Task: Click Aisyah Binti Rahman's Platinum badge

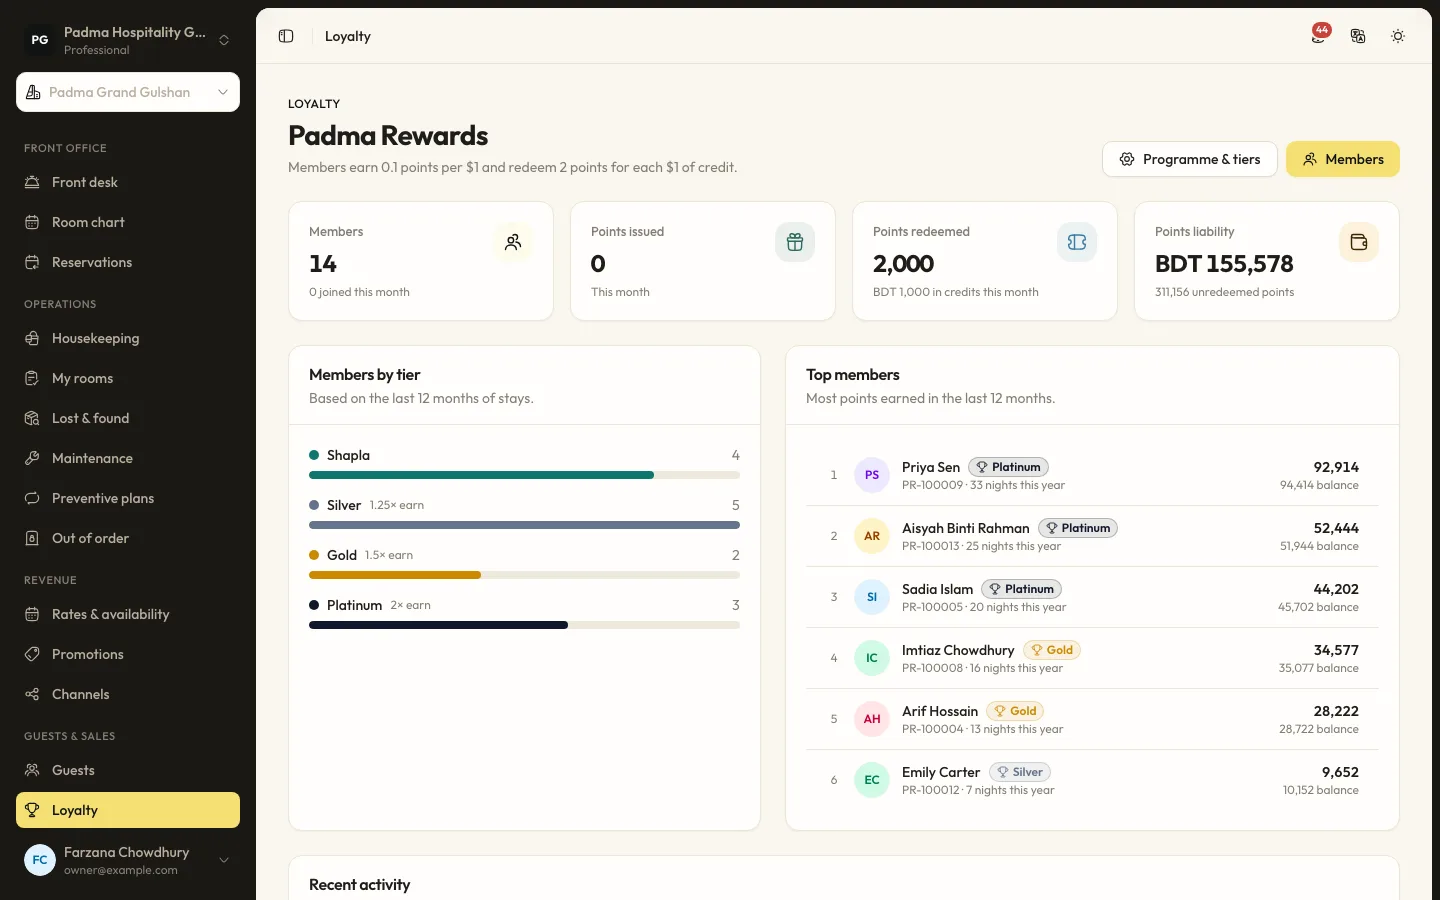Action: (1078, 528)
